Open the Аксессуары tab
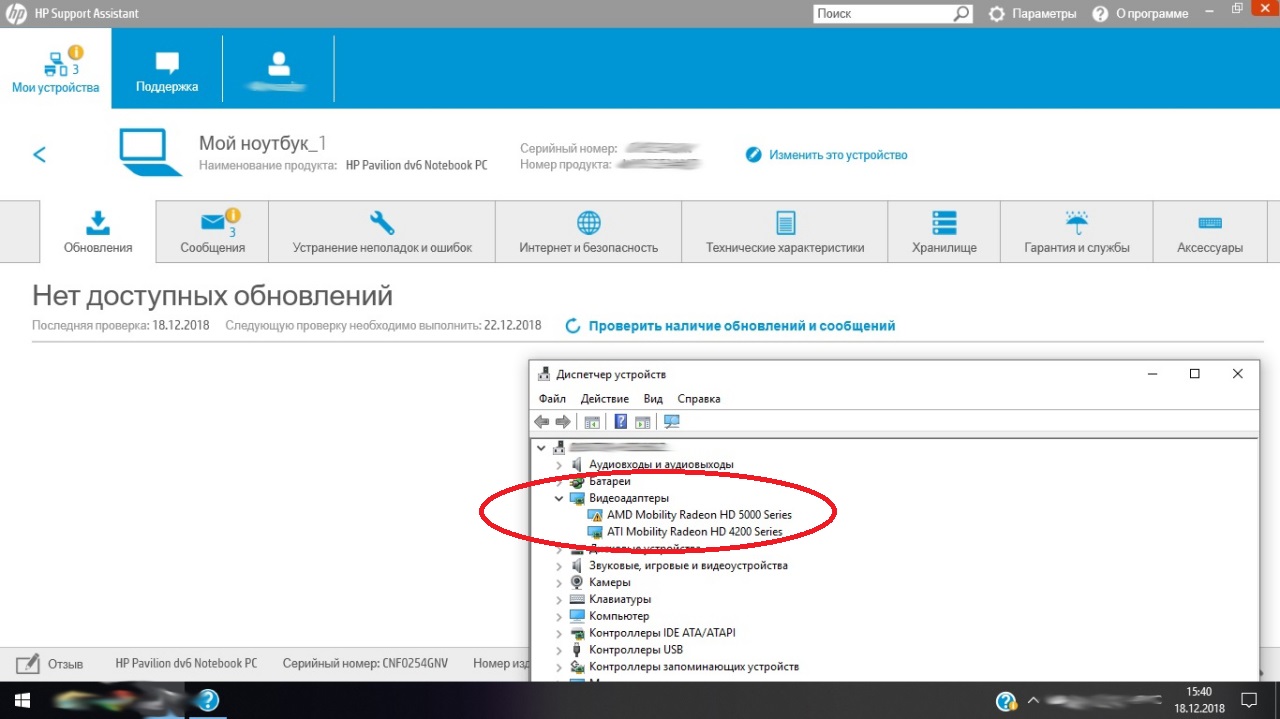 (x=1210, y=232)
